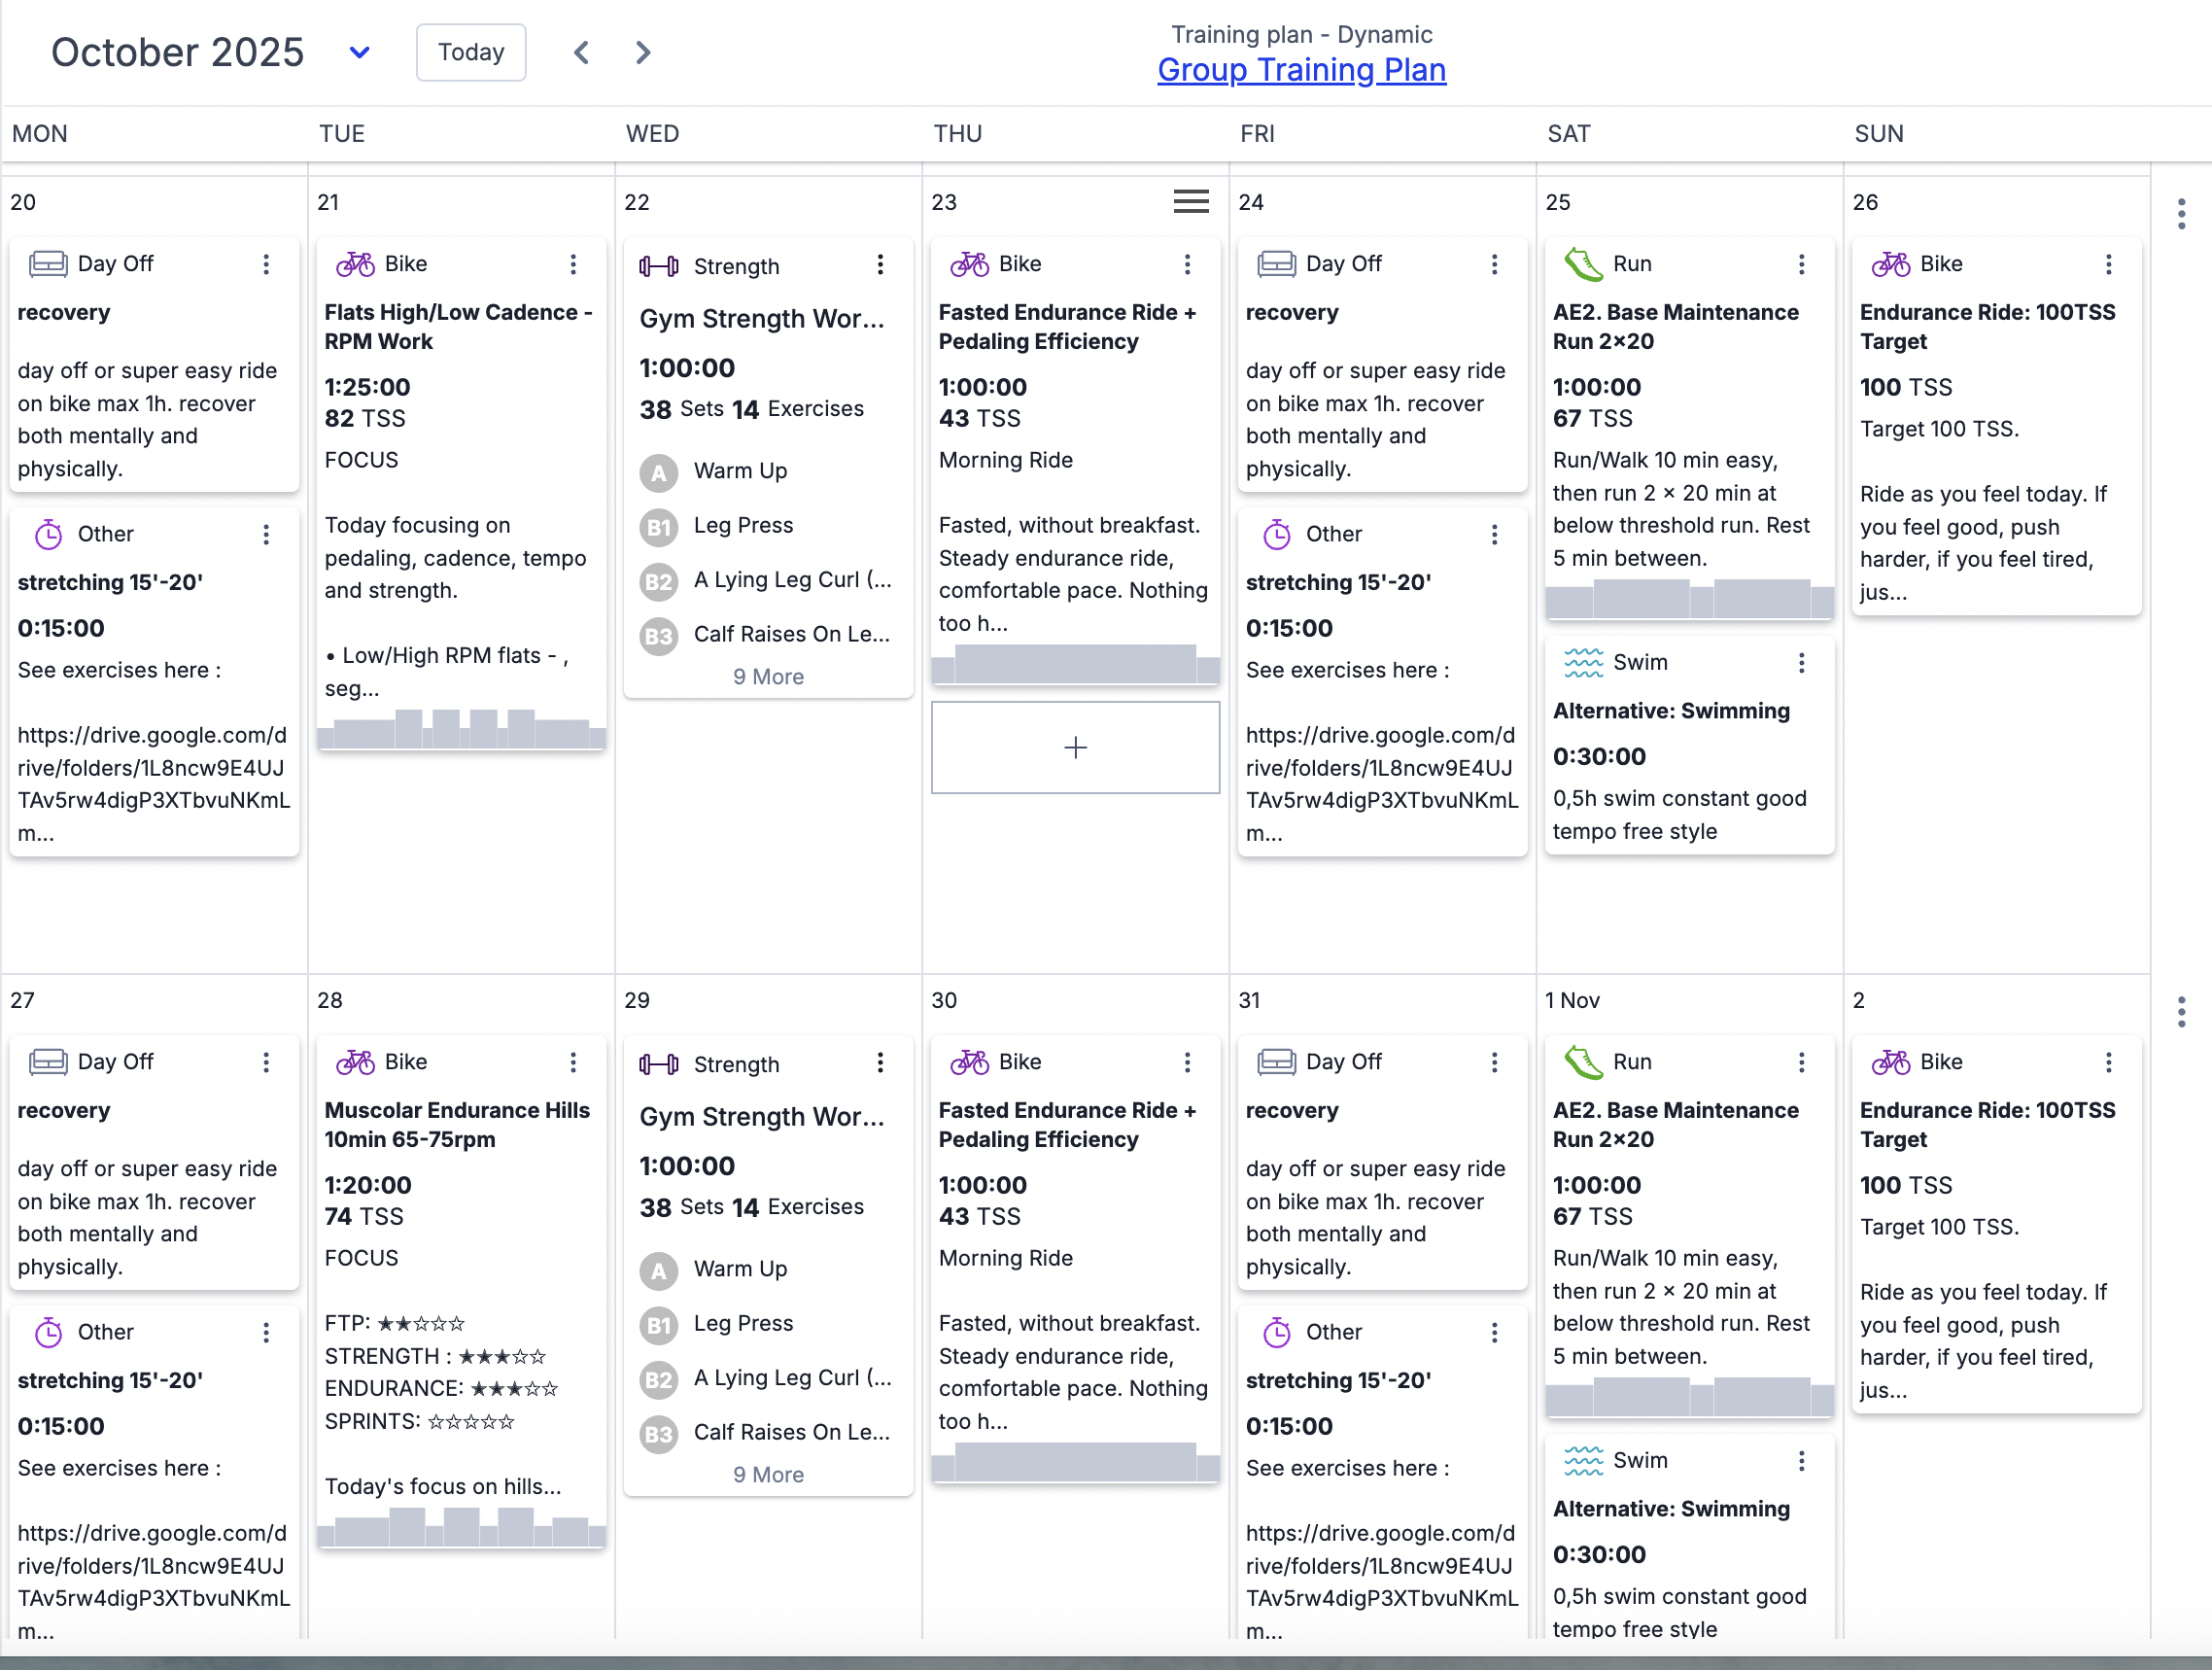2212x1670 pixels.
Task: Click the Strength dumbbell icon on Oct 29
Action: pyautogui.click(x=659, y=1064)
